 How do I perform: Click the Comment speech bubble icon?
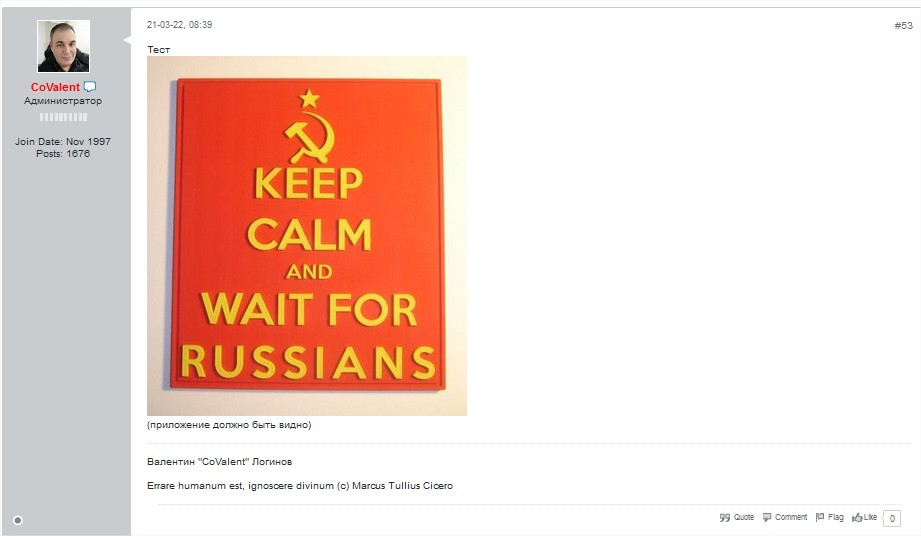tap(767, 517)
